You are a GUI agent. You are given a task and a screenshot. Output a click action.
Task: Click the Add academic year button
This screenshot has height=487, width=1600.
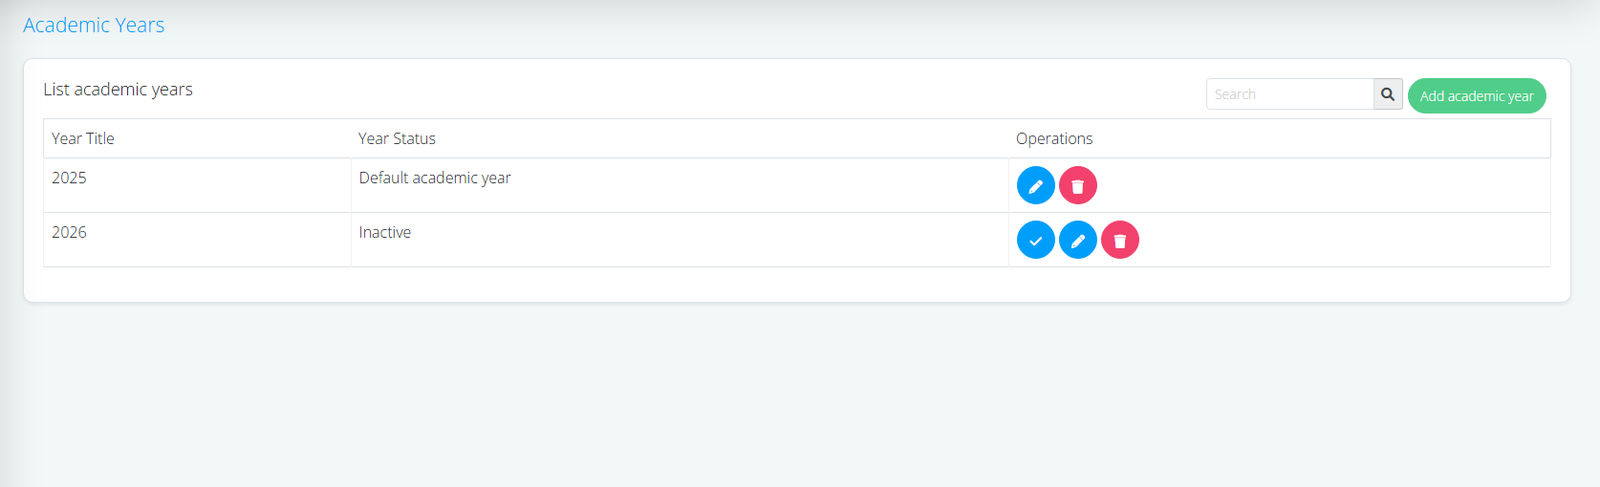click(x=1476, y=96)
